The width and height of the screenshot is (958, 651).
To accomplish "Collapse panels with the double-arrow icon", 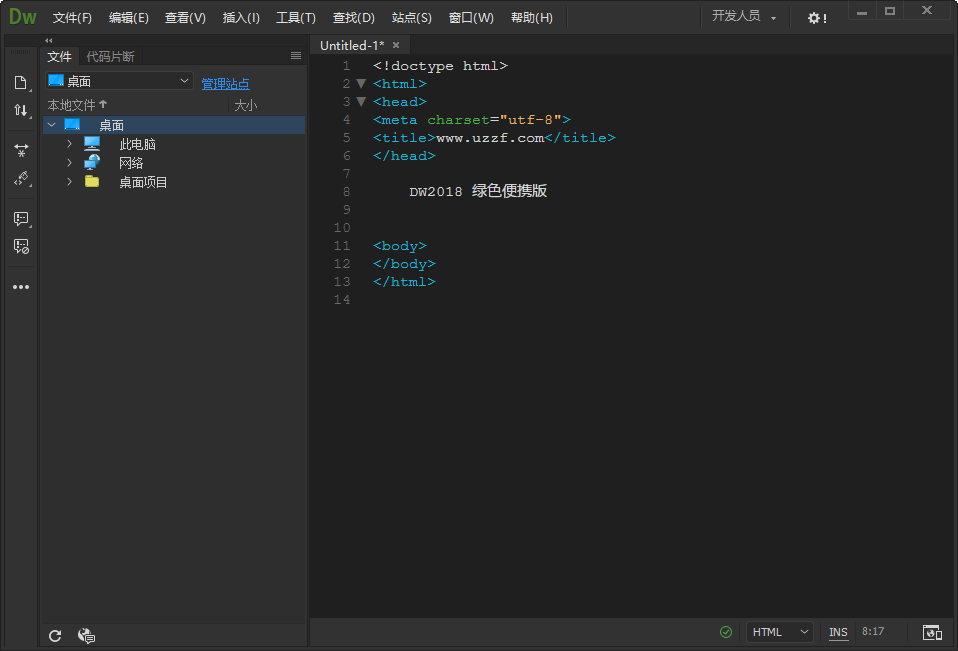I will point(48,40).
